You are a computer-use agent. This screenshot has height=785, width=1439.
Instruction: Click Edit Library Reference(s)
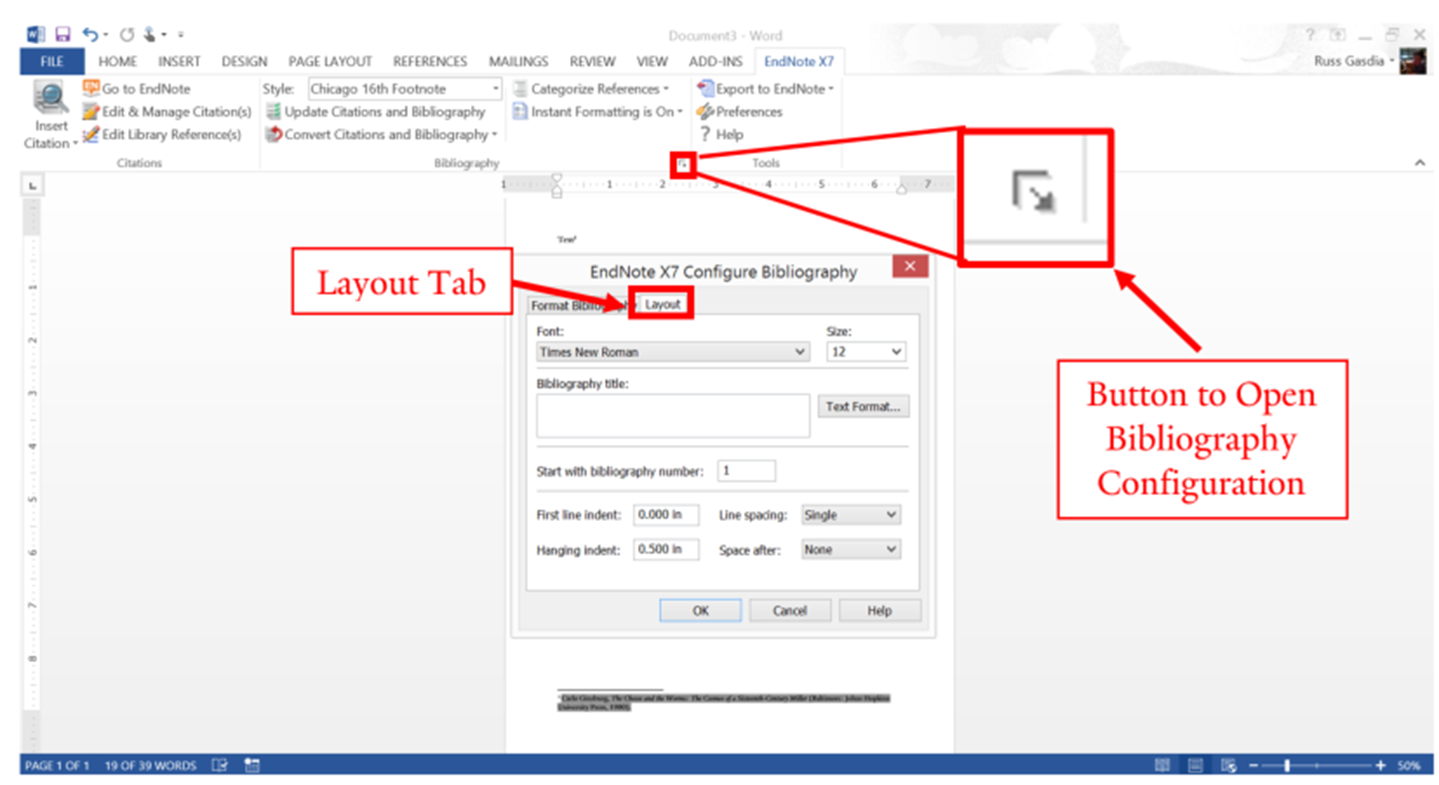[x=162, y=135]
